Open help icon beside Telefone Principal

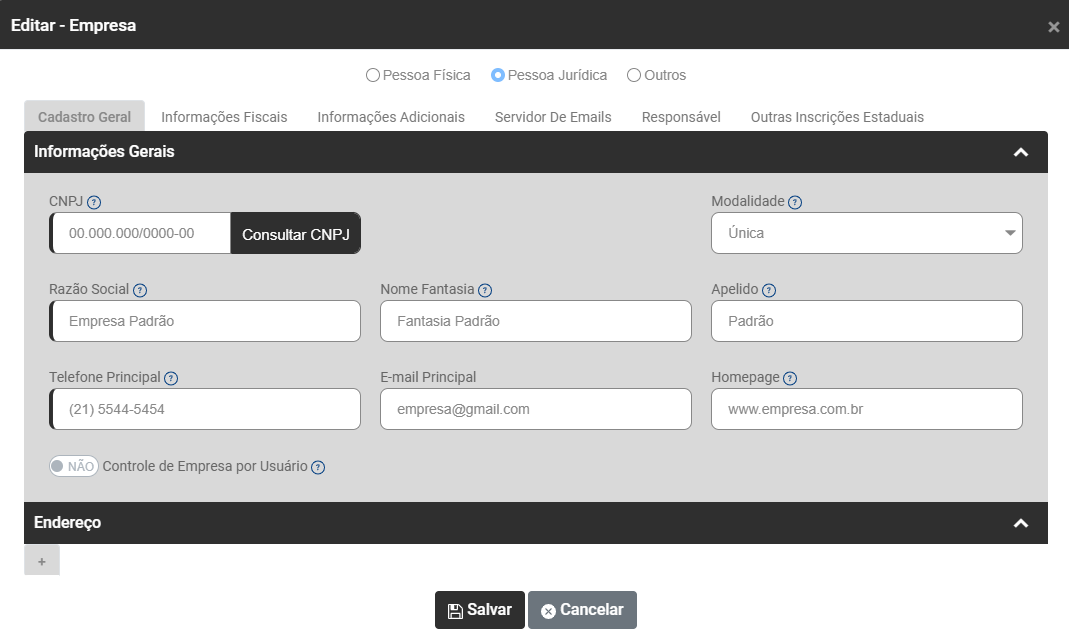click(x=171, y=378)
